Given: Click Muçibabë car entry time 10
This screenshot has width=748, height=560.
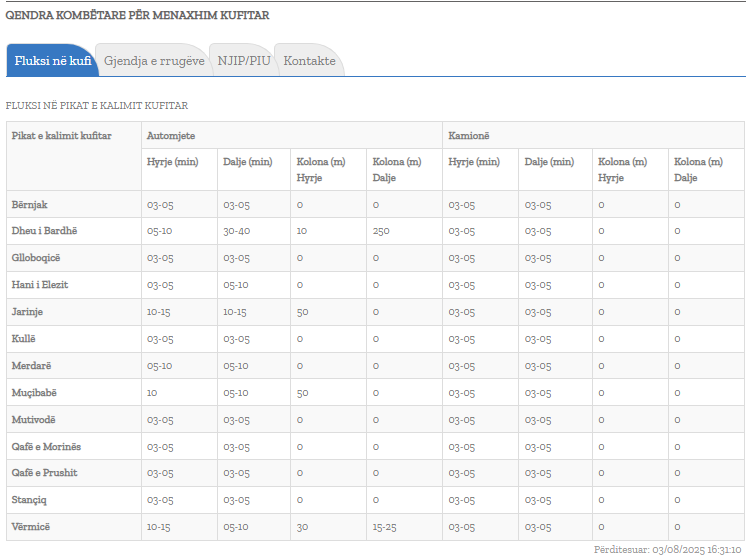Looking at the screenshot, I should [x=152, y=394].
